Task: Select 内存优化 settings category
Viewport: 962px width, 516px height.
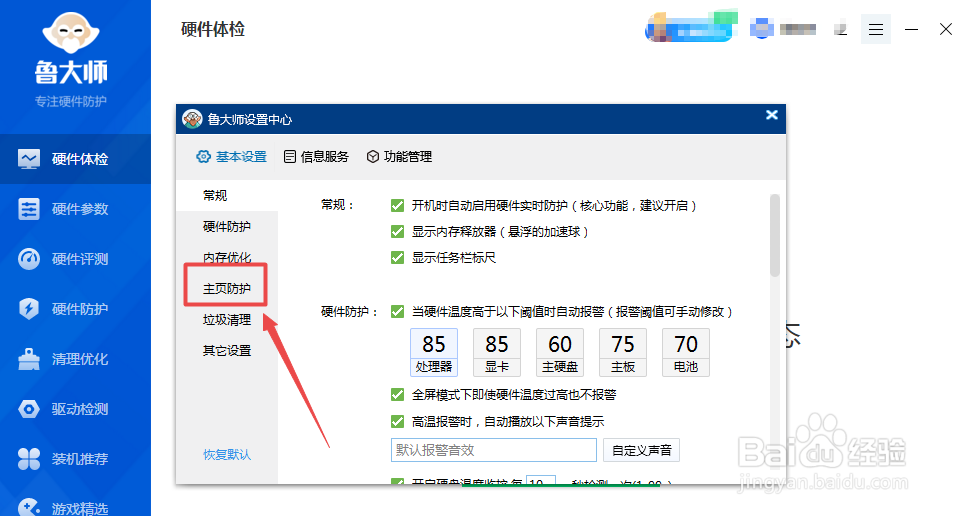Action: 227,257
